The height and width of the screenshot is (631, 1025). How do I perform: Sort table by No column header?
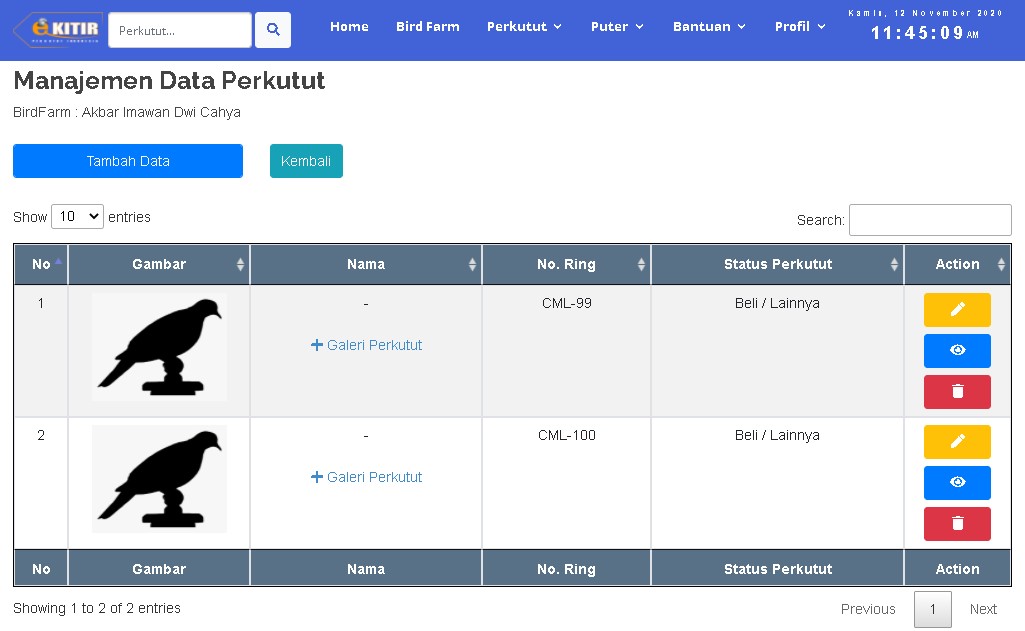[x=41, y=265]
